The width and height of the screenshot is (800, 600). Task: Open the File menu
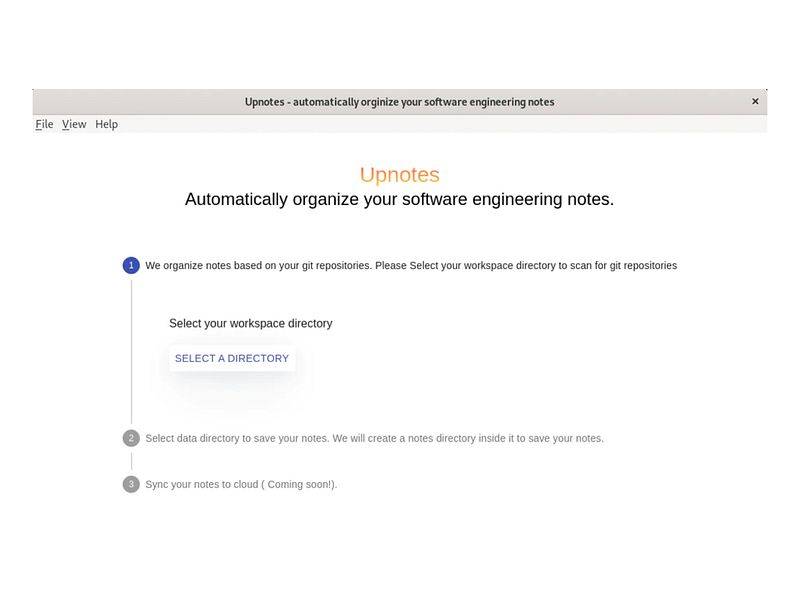(x=44, y=124)
